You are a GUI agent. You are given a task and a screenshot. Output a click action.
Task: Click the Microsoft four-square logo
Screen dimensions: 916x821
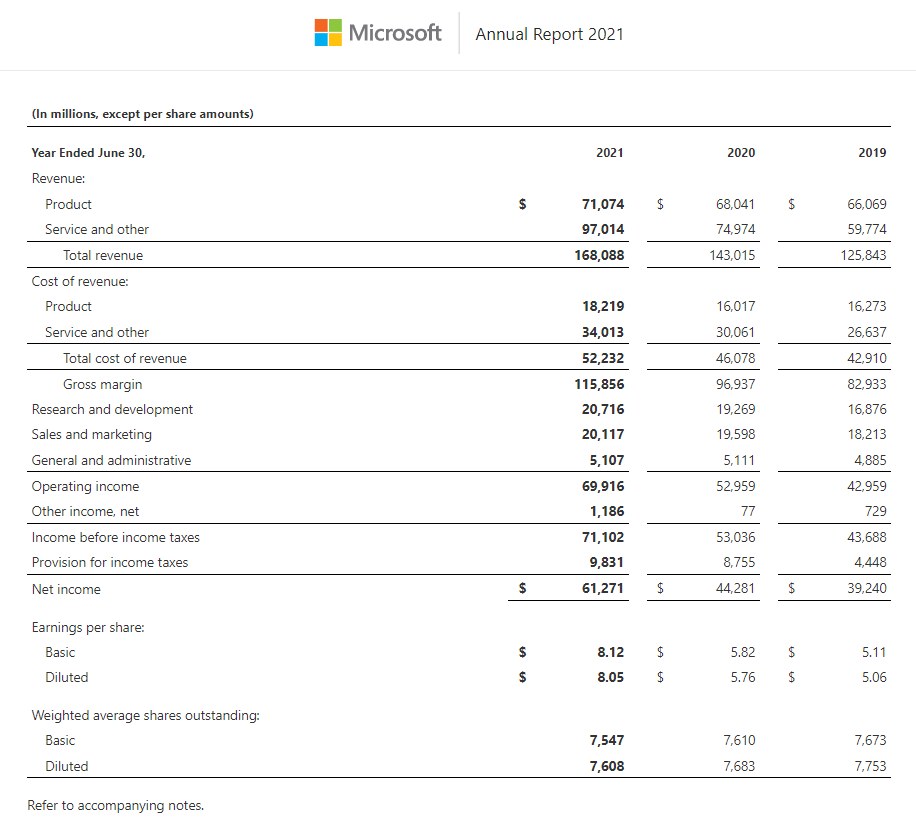tap(328, 33)
